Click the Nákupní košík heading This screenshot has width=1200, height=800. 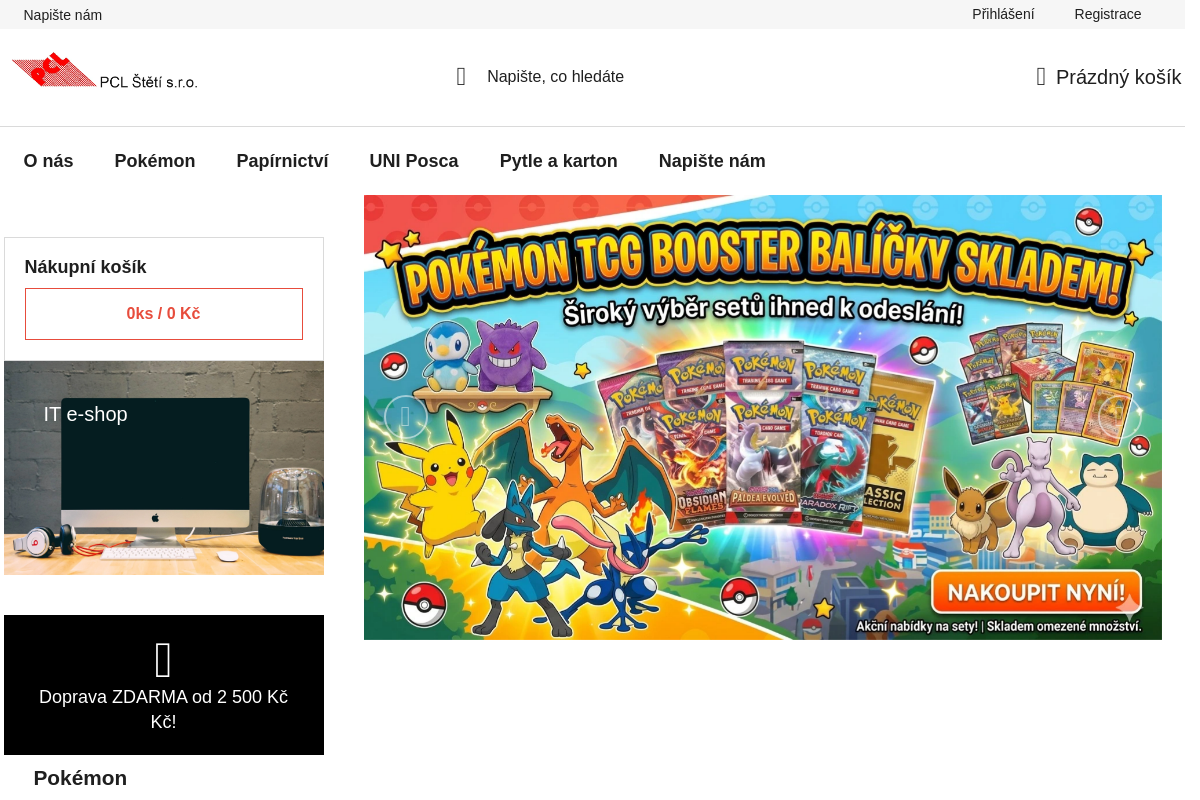pyautogui.click(x=86, y=267)
